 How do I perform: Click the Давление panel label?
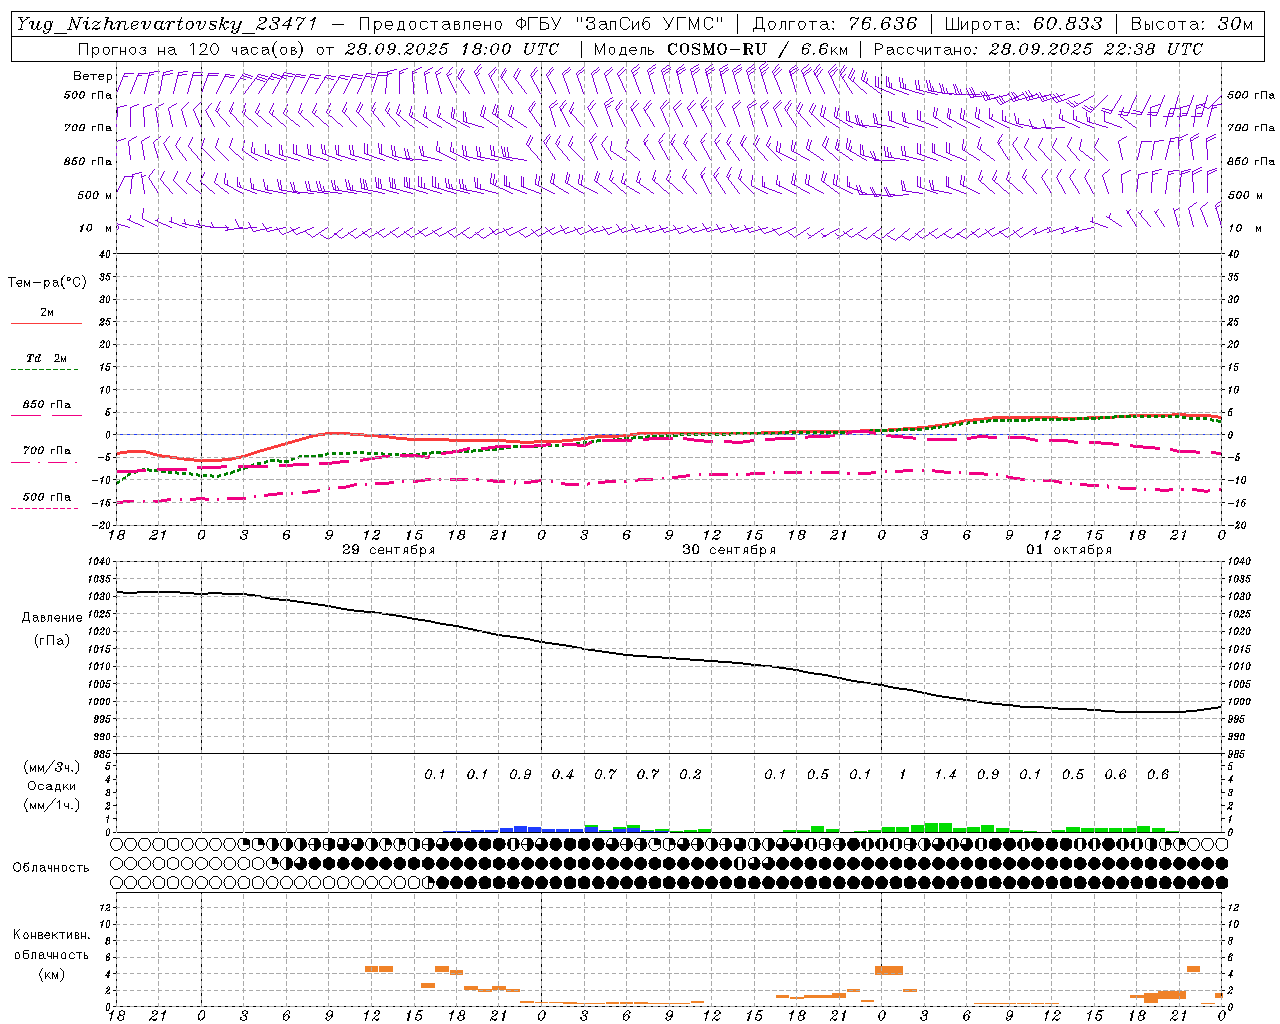[x=51, y=618]
